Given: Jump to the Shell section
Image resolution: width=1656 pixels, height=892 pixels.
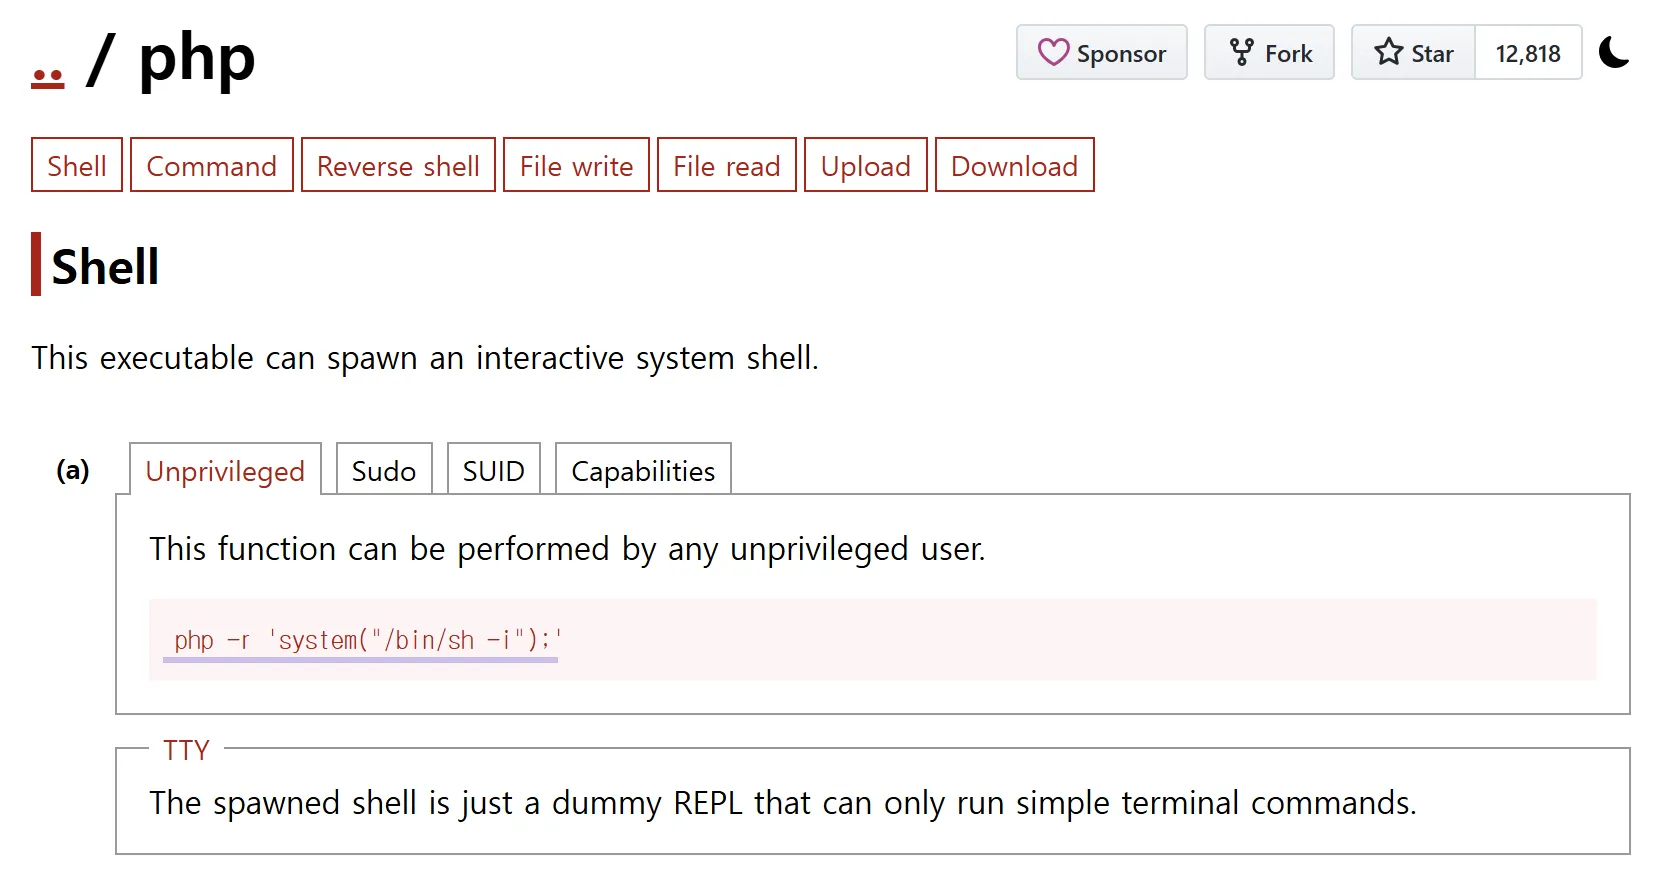Looking at the screenshot, I should (77, 165).
